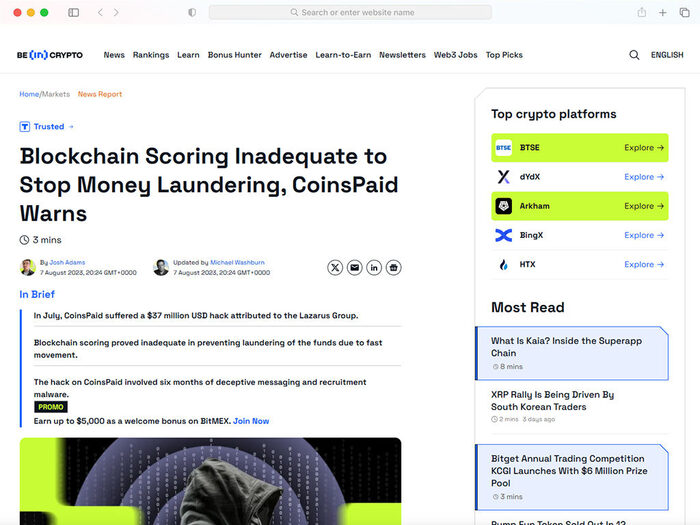Click the browser back arrow
Image resolution: width=700 pixels, height=525 pixels.
pyautogui.click(x=100, y=12)
